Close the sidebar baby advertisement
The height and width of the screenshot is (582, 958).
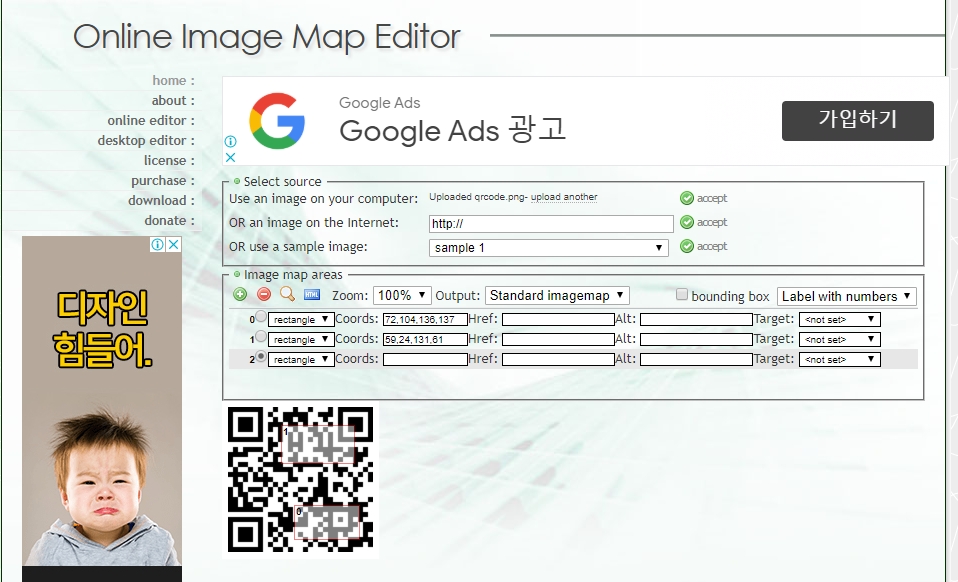[x=174, y=244]
